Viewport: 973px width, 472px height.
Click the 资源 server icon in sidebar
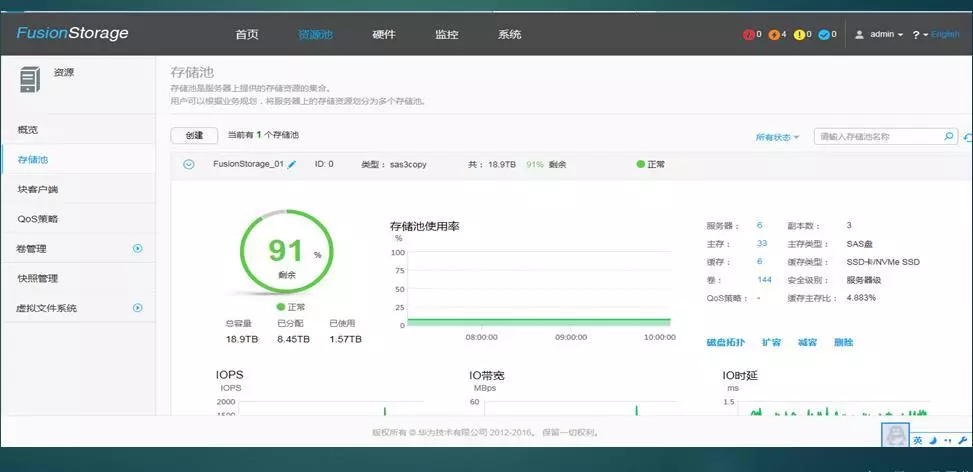coord(31,79)
